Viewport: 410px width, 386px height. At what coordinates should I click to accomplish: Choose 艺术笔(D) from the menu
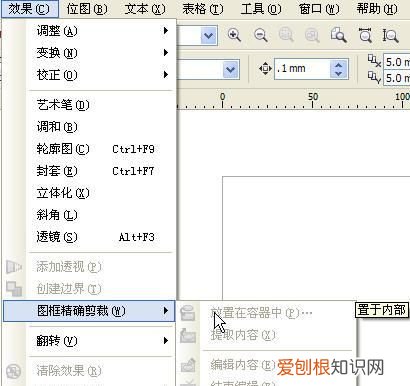(89, 105)
